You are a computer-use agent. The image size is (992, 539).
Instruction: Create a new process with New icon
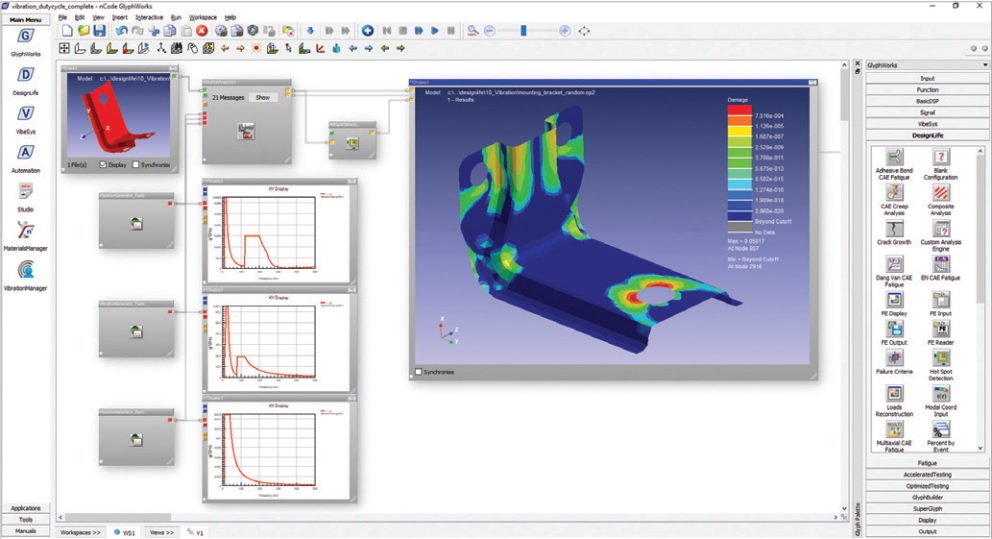[67, 30]
